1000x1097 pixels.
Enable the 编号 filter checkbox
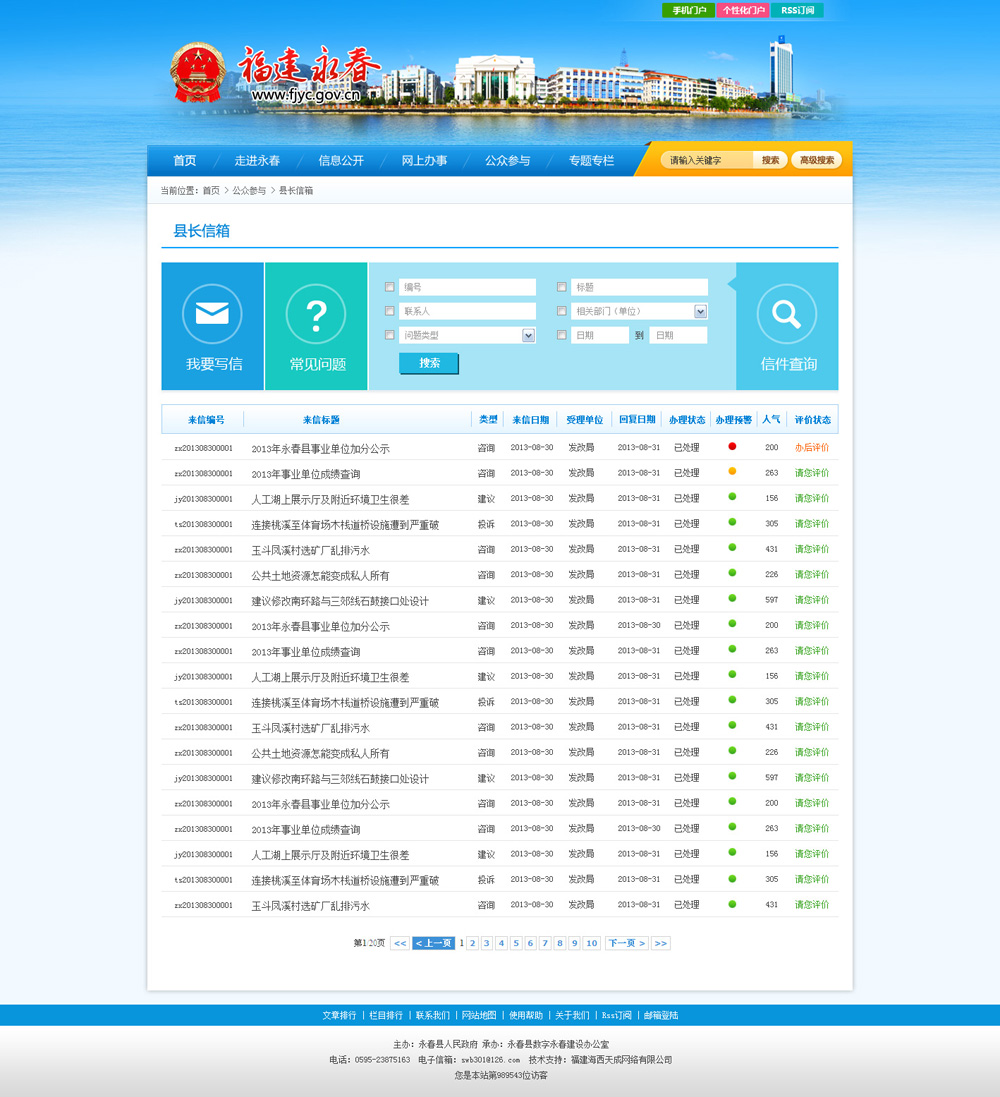390,287
